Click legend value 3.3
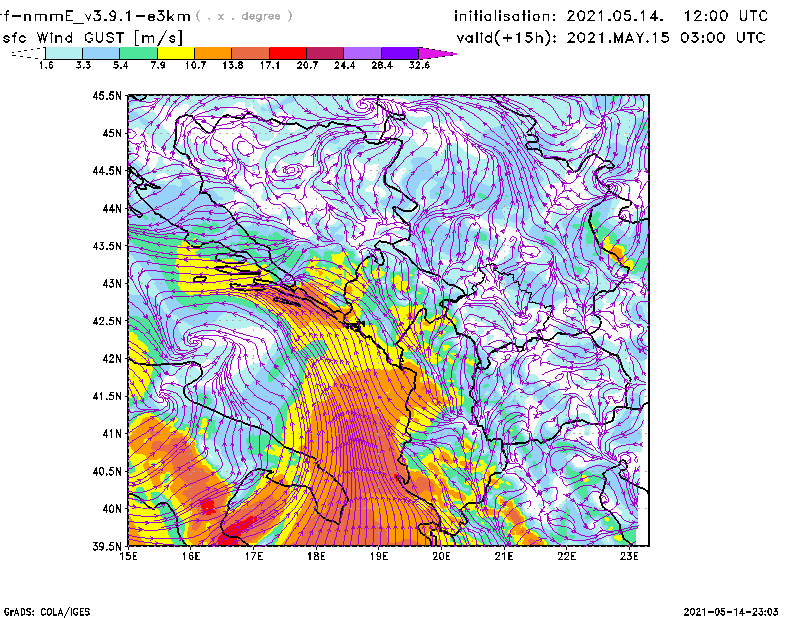 (x=83, y=65)
